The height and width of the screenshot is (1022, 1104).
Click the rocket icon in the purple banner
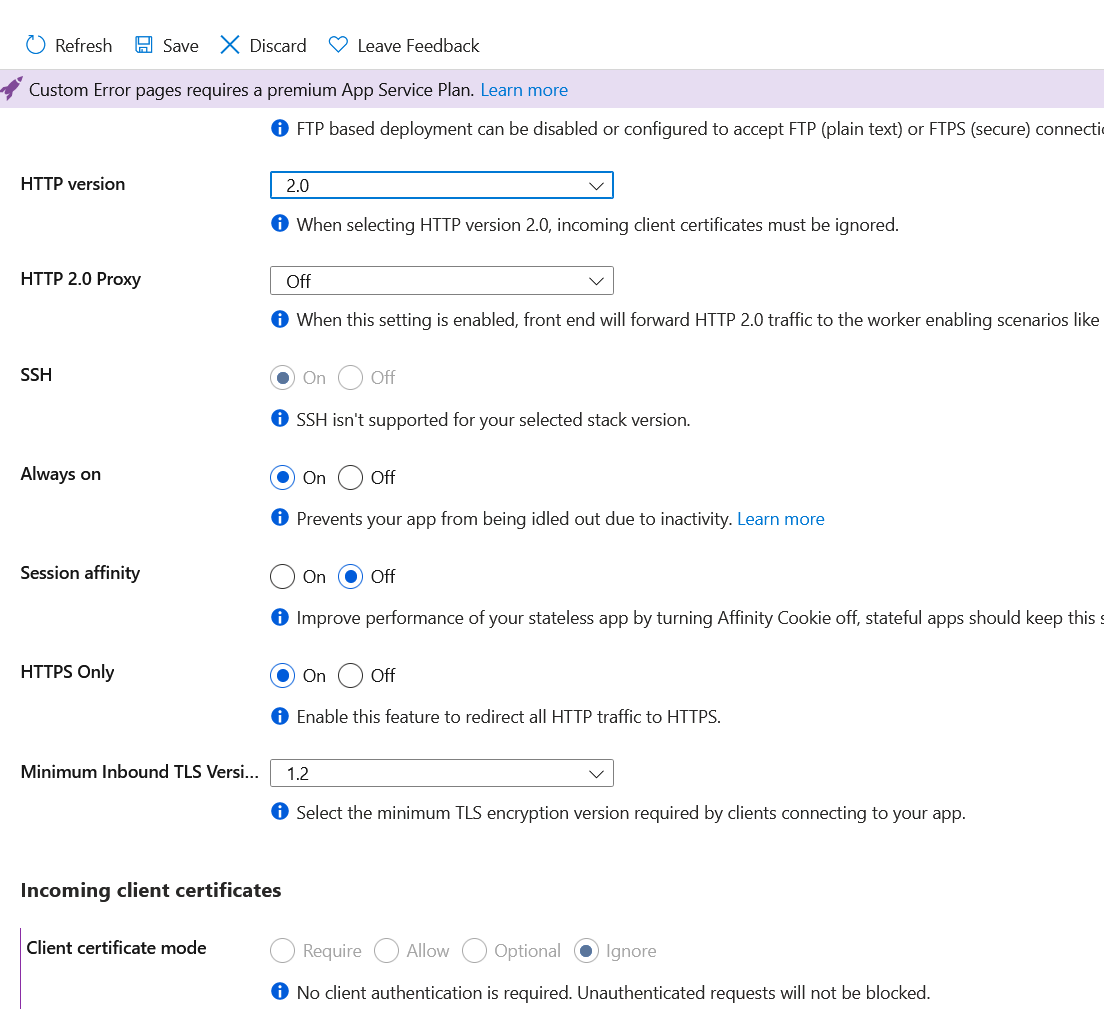click(x=11, y=88)
